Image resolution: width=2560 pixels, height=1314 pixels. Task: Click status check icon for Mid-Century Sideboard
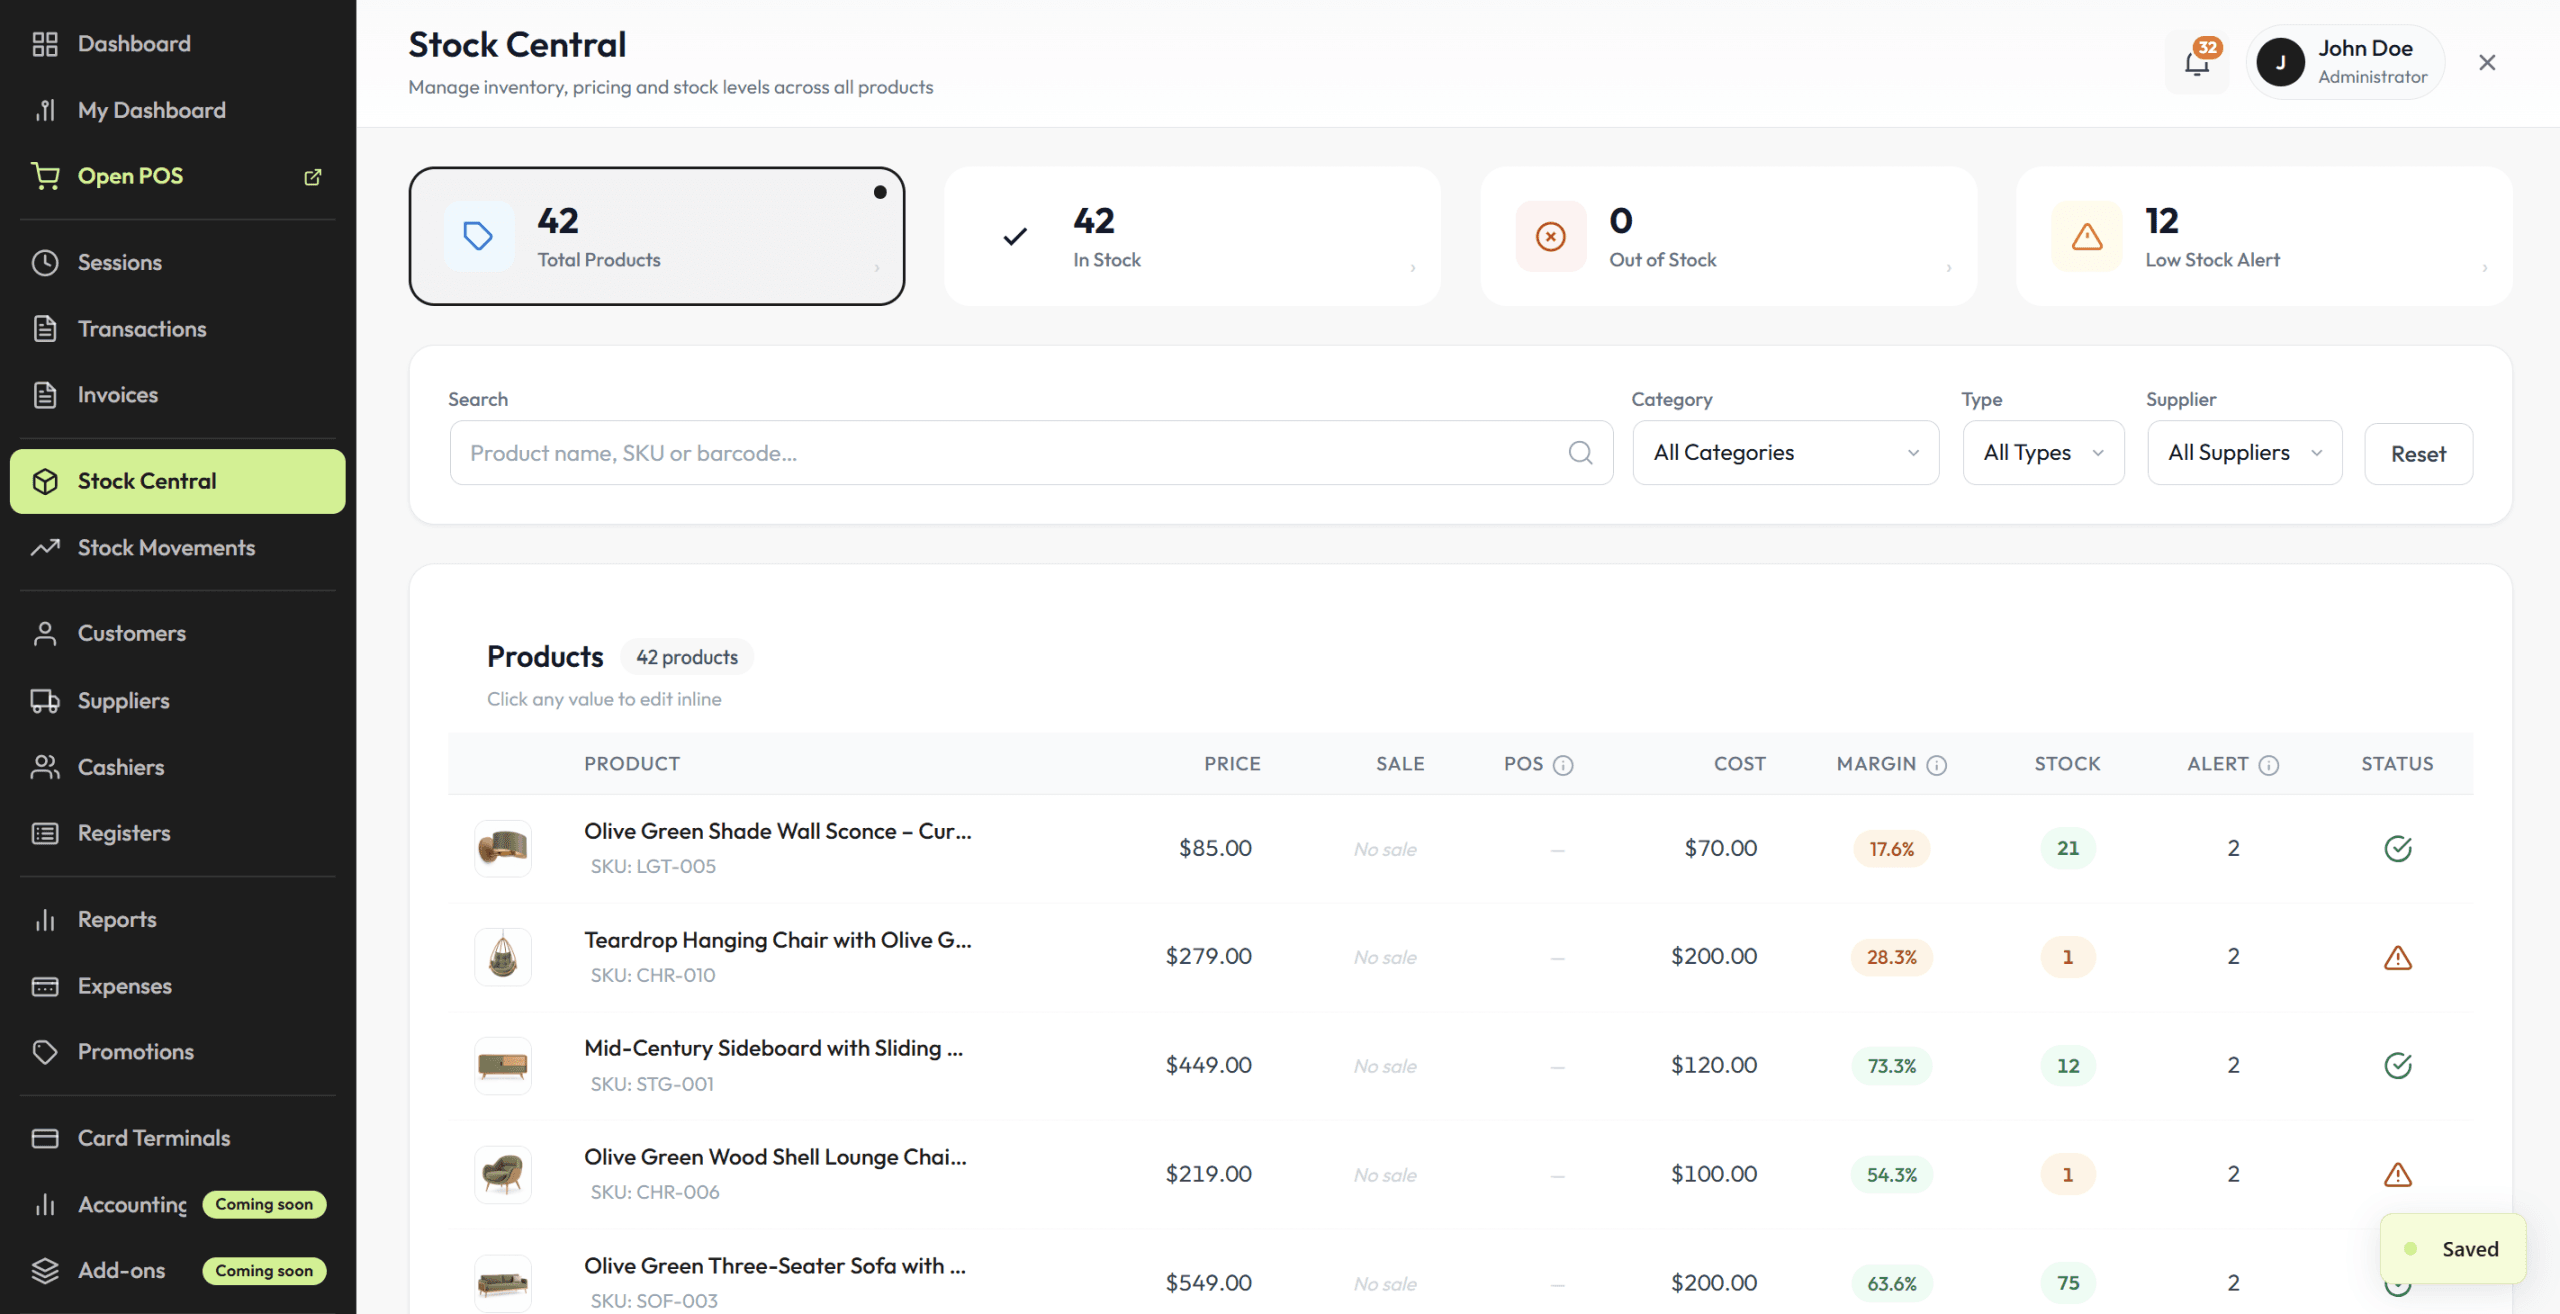coord(2398,1066)
